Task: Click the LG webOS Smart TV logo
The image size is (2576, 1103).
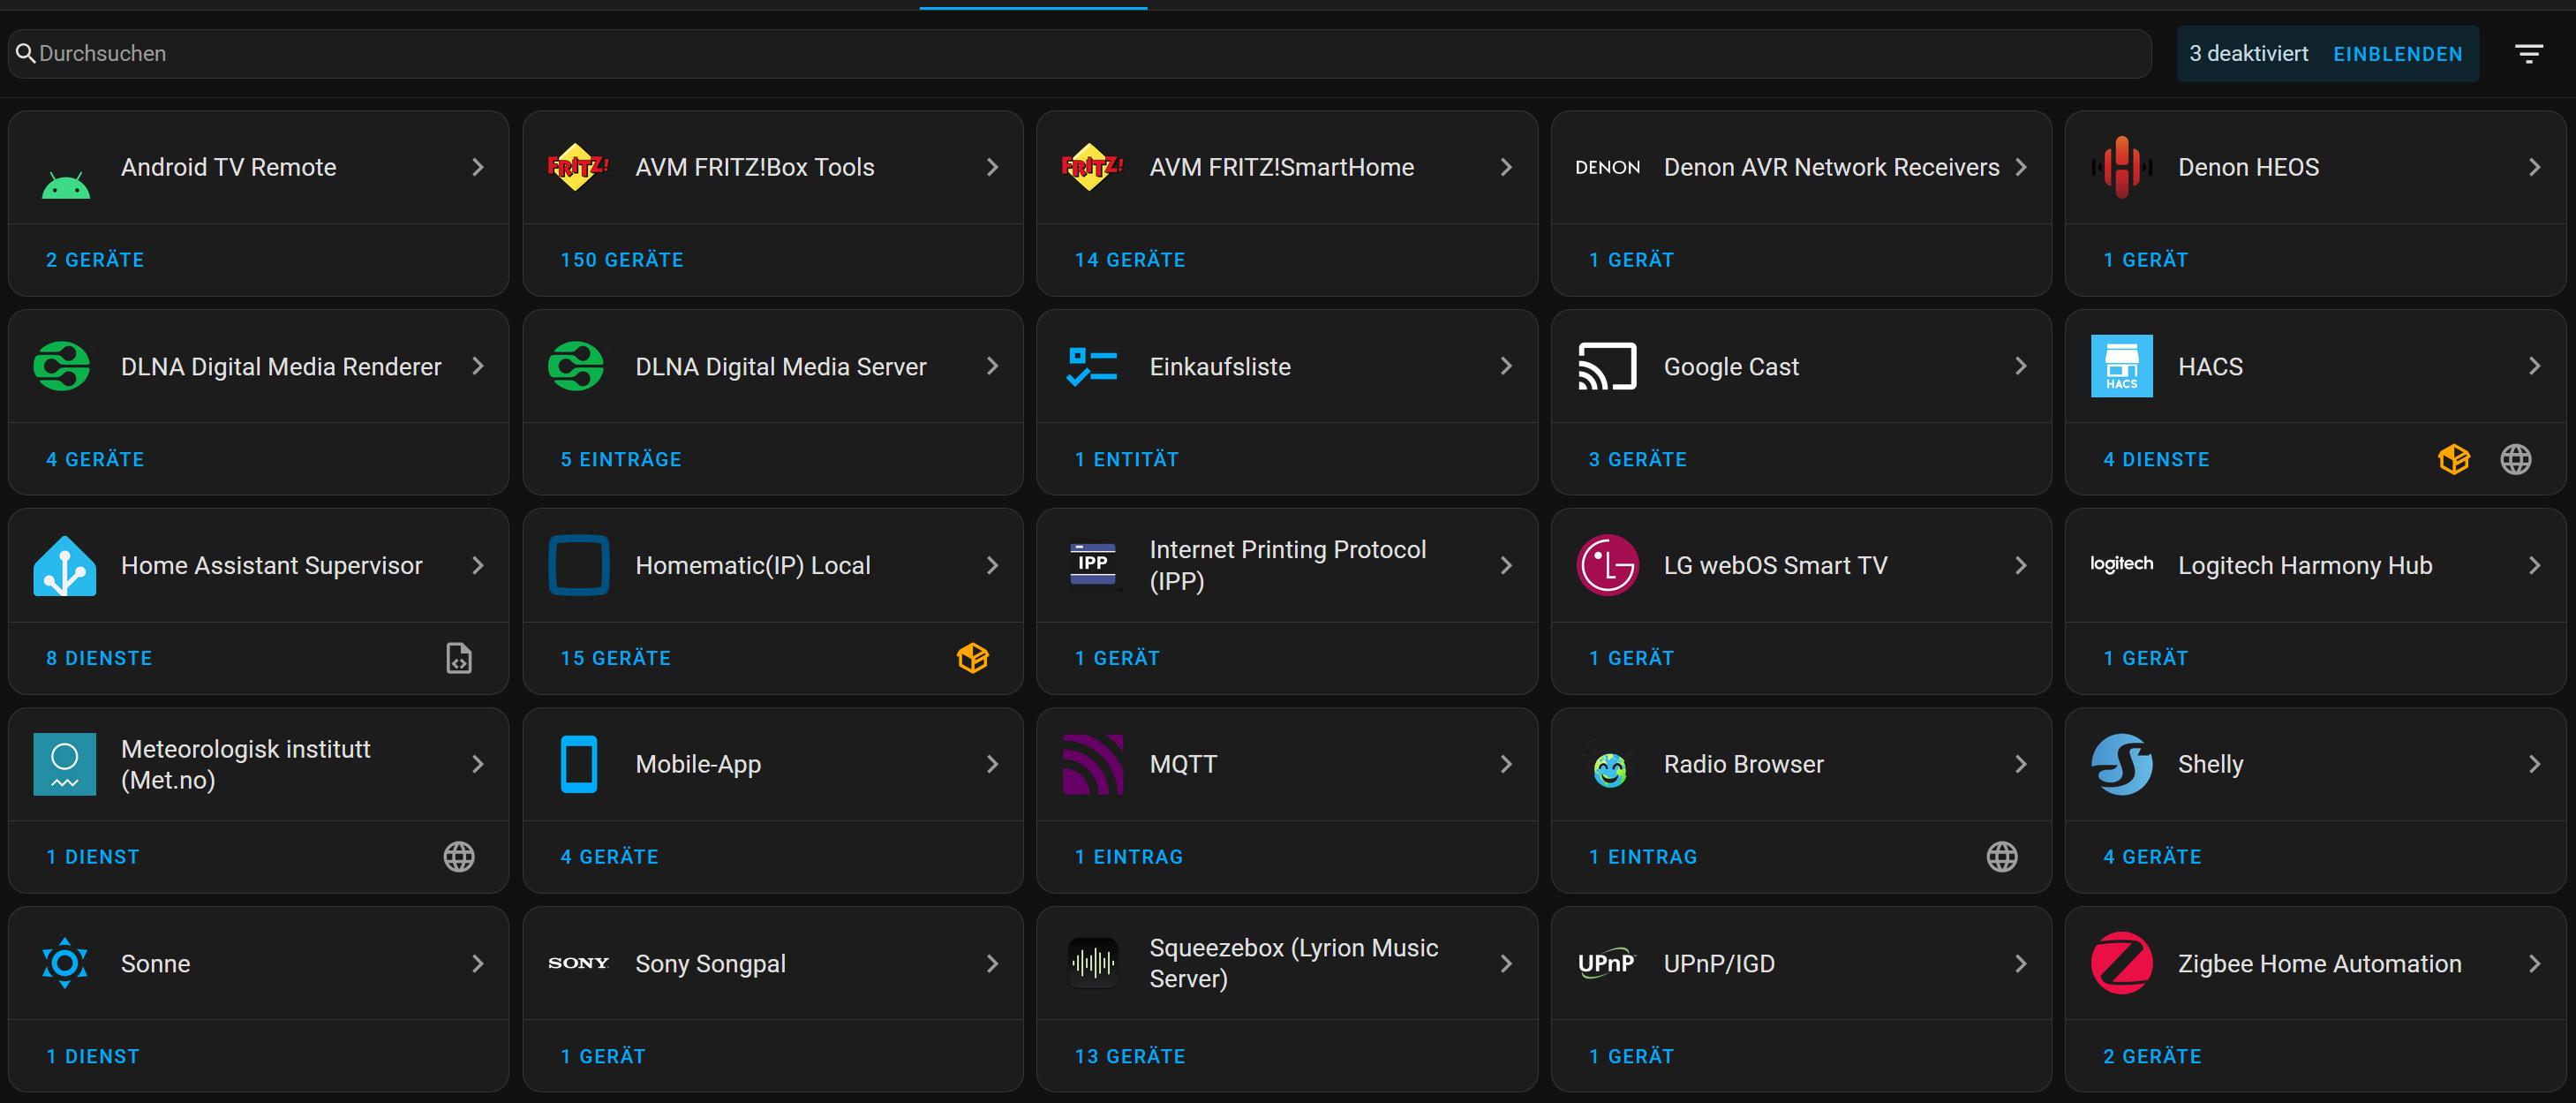Action: [1607, 565]
